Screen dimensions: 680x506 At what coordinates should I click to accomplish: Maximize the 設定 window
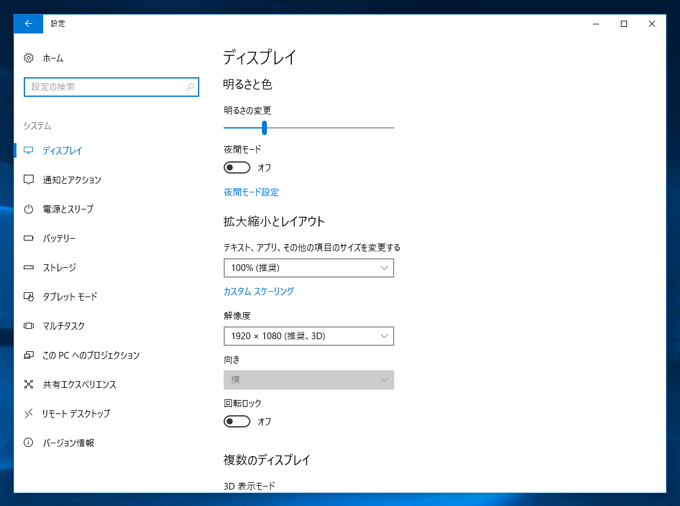pos(624,24)
